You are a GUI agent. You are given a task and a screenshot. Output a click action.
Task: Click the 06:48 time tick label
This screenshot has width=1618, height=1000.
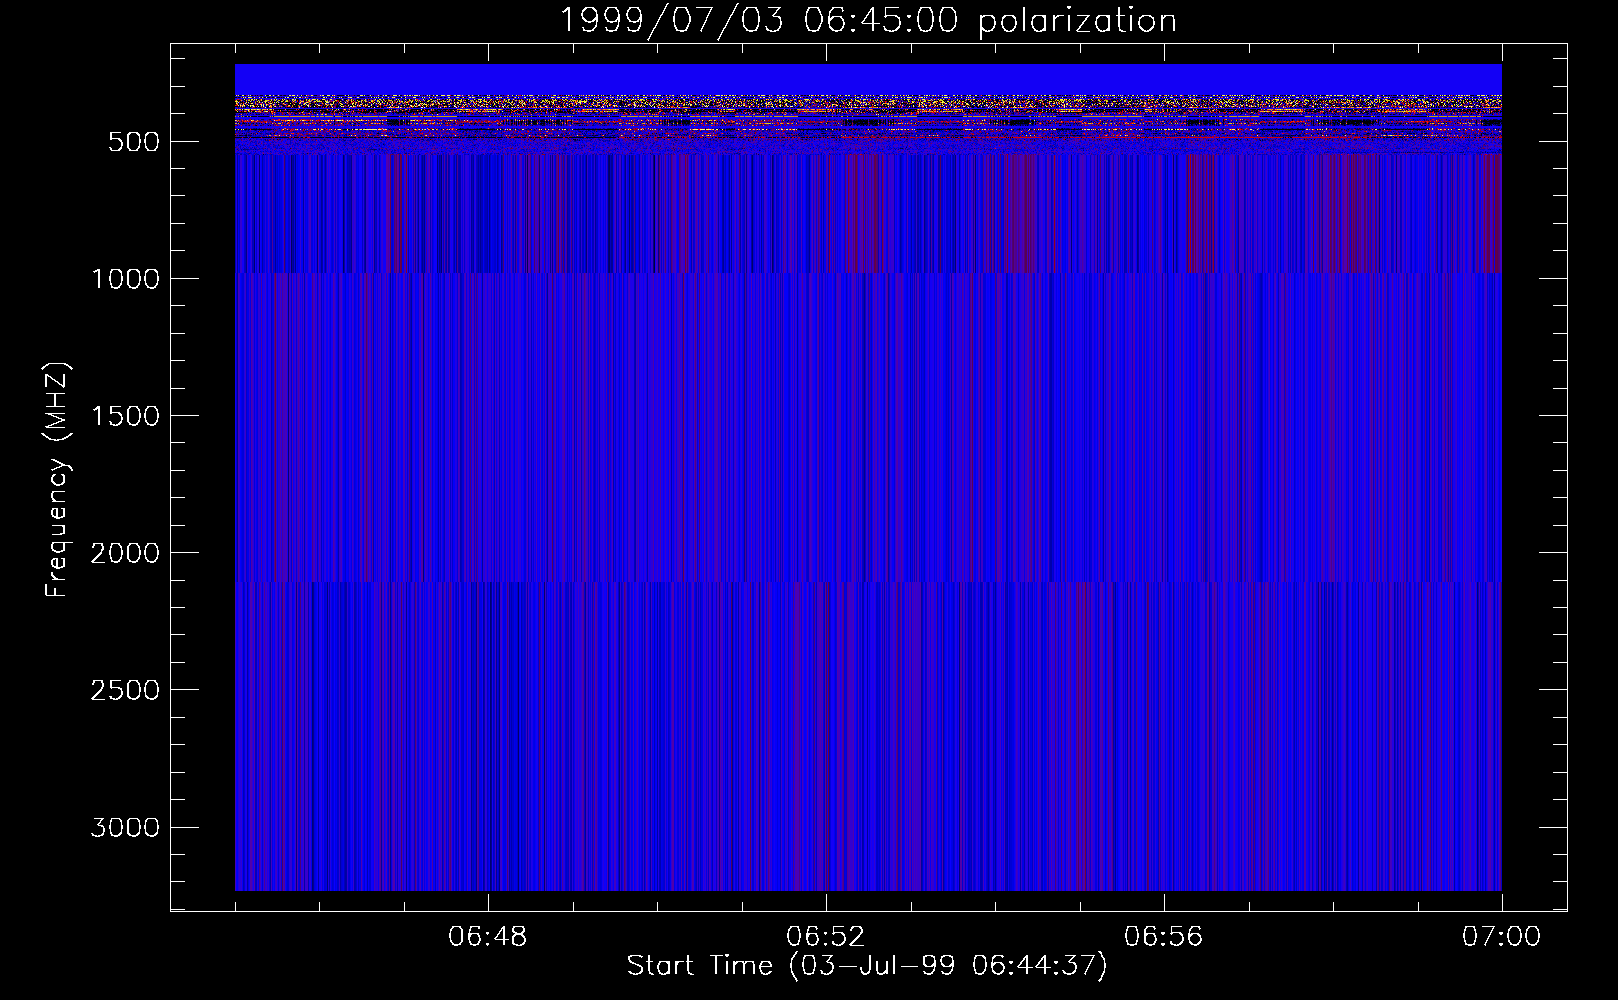487,937
